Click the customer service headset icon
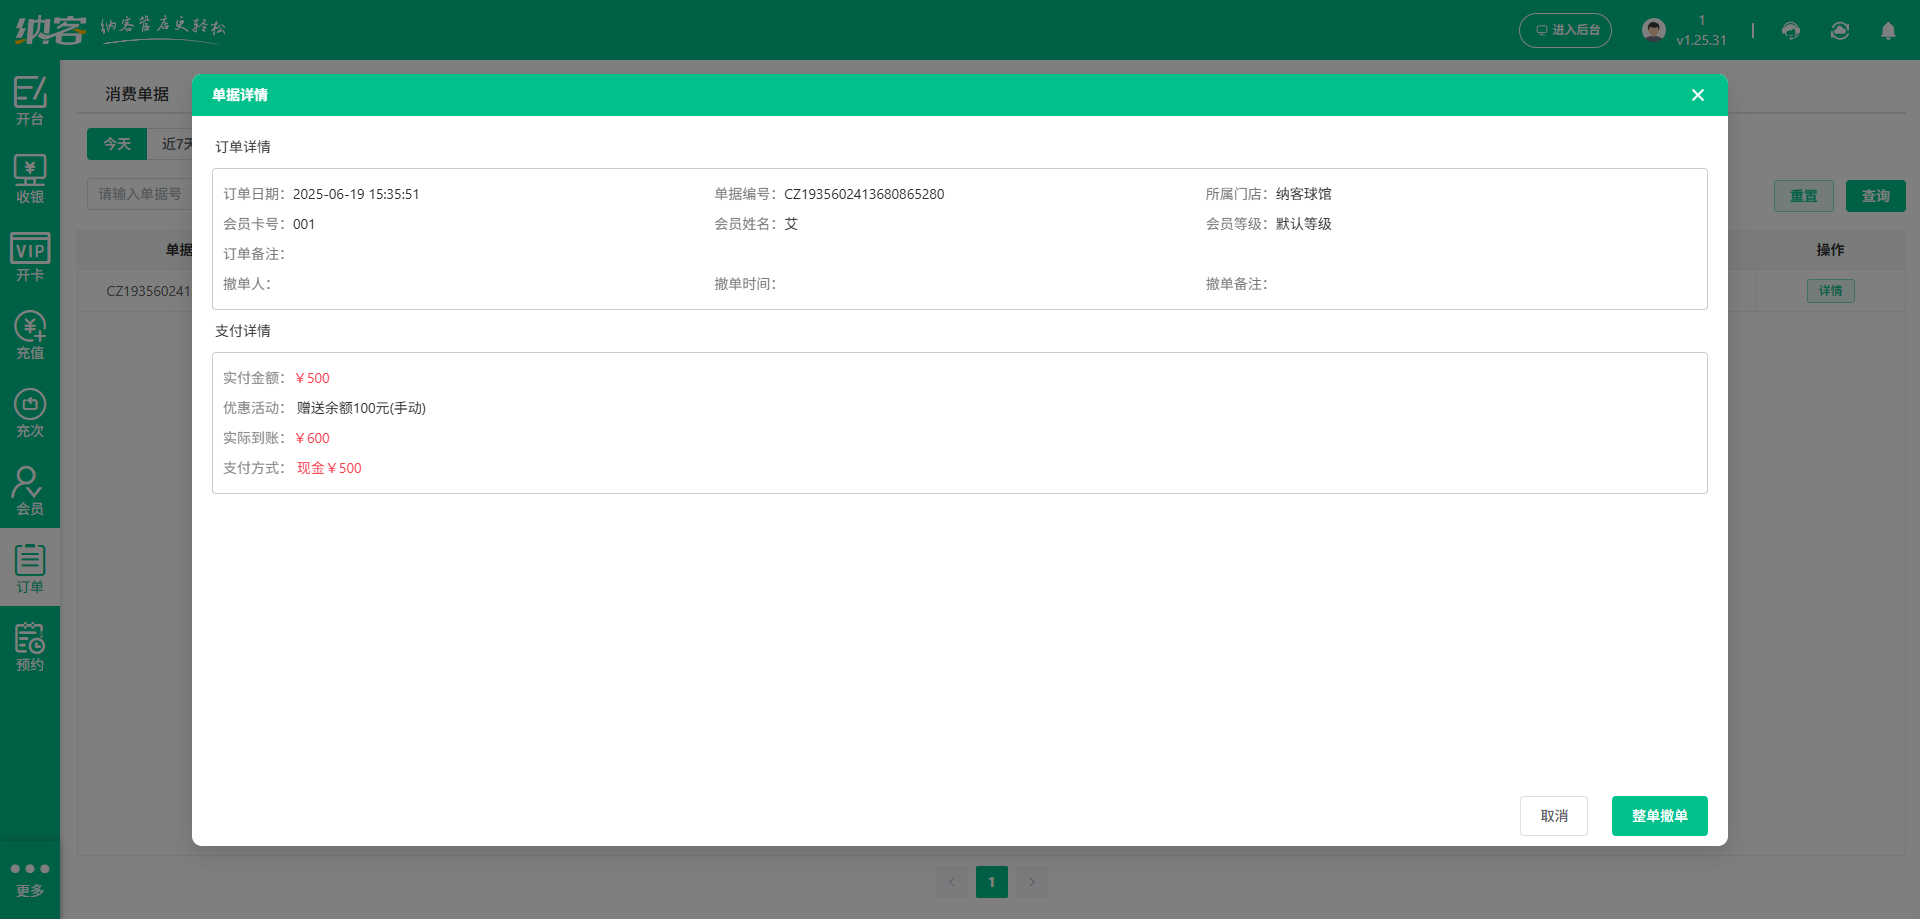 coord(1790,30)
